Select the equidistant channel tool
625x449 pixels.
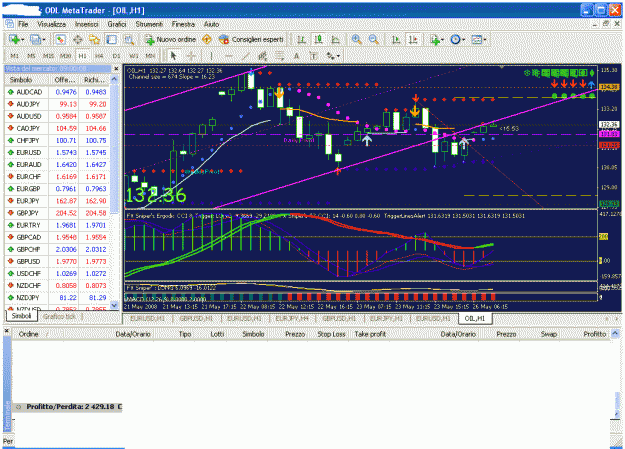pos(263,56)
